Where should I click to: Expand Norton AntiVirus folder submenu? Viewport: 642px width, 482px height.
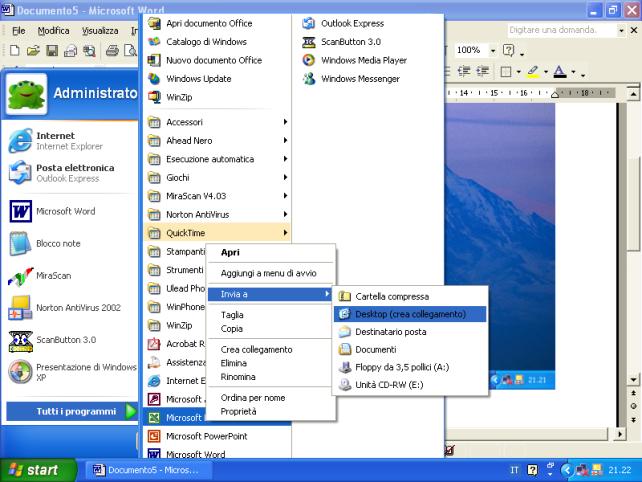pyautogui.click(x=217, y=214)
